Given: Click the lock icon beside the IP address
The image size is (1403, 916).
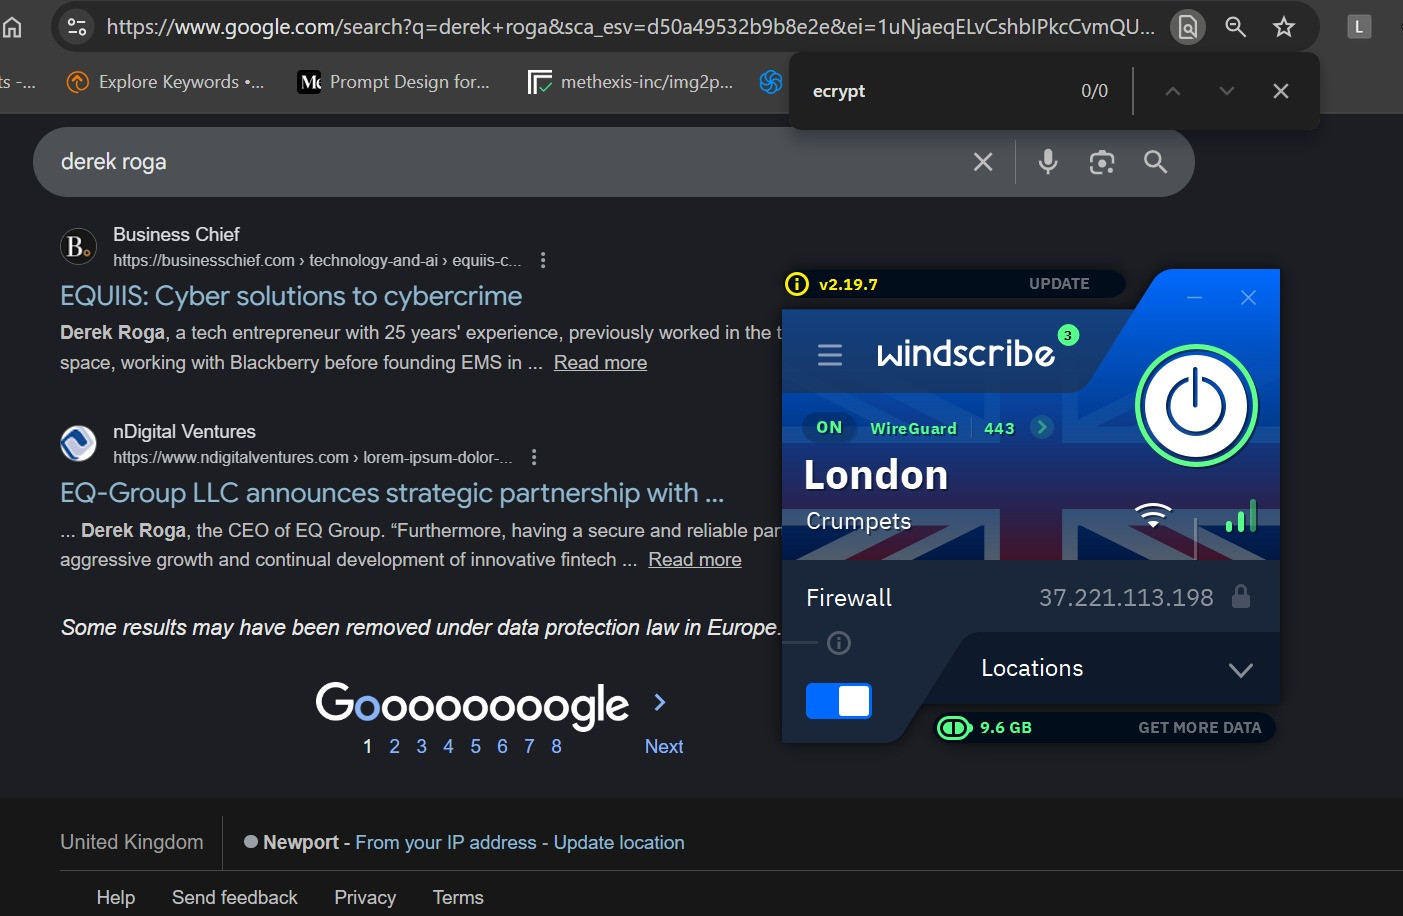Looking at the screenshot, I should coord(1241,597).
